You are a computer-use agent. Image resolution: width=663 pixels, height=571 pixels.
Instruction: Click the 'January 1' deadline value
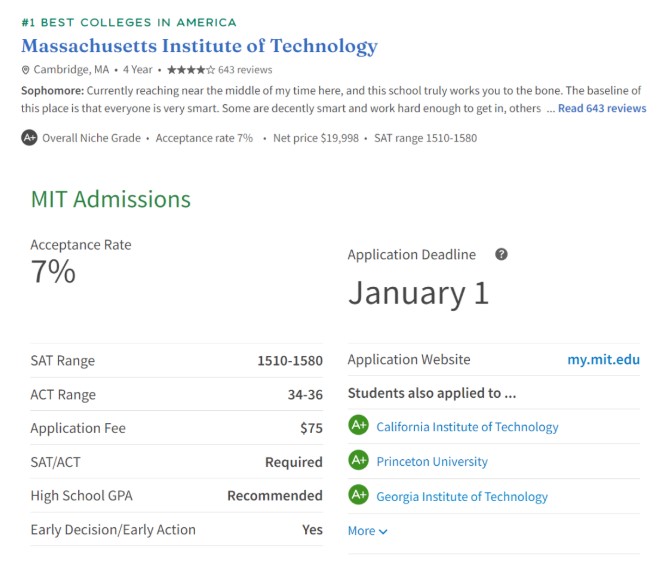pos(418,293)
